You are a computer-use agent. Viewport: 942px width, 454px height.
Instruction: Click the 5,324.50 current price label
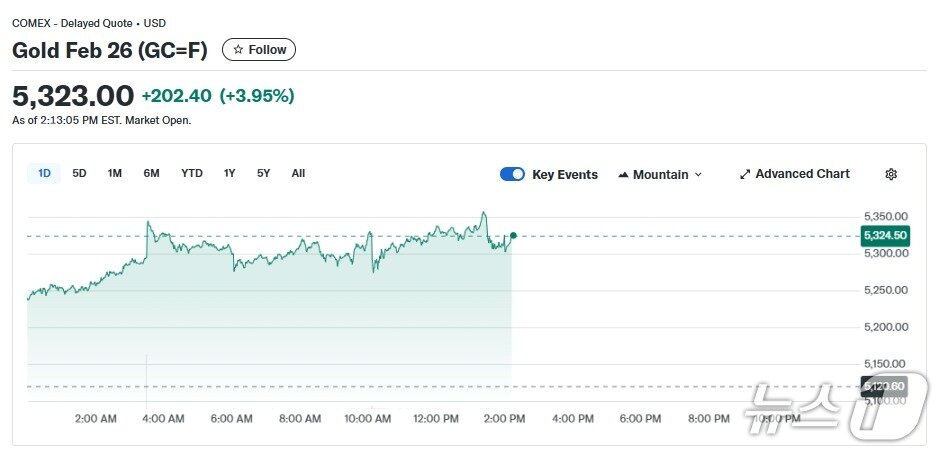pos(884,236)
